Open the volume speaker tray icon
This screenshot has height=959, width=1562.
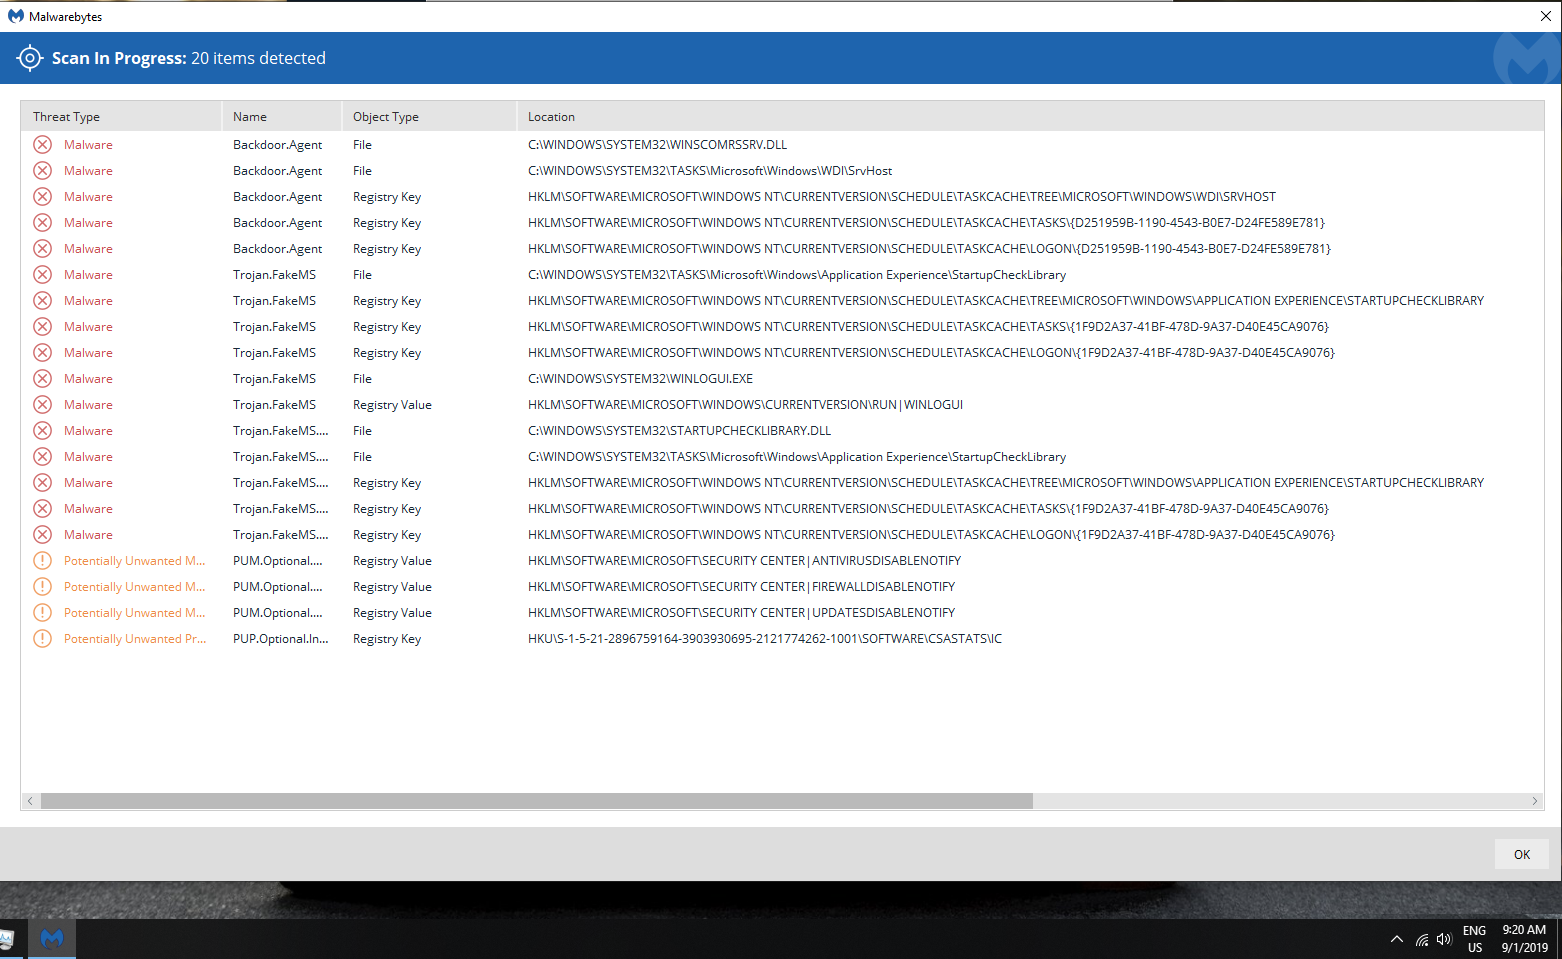1444,939
